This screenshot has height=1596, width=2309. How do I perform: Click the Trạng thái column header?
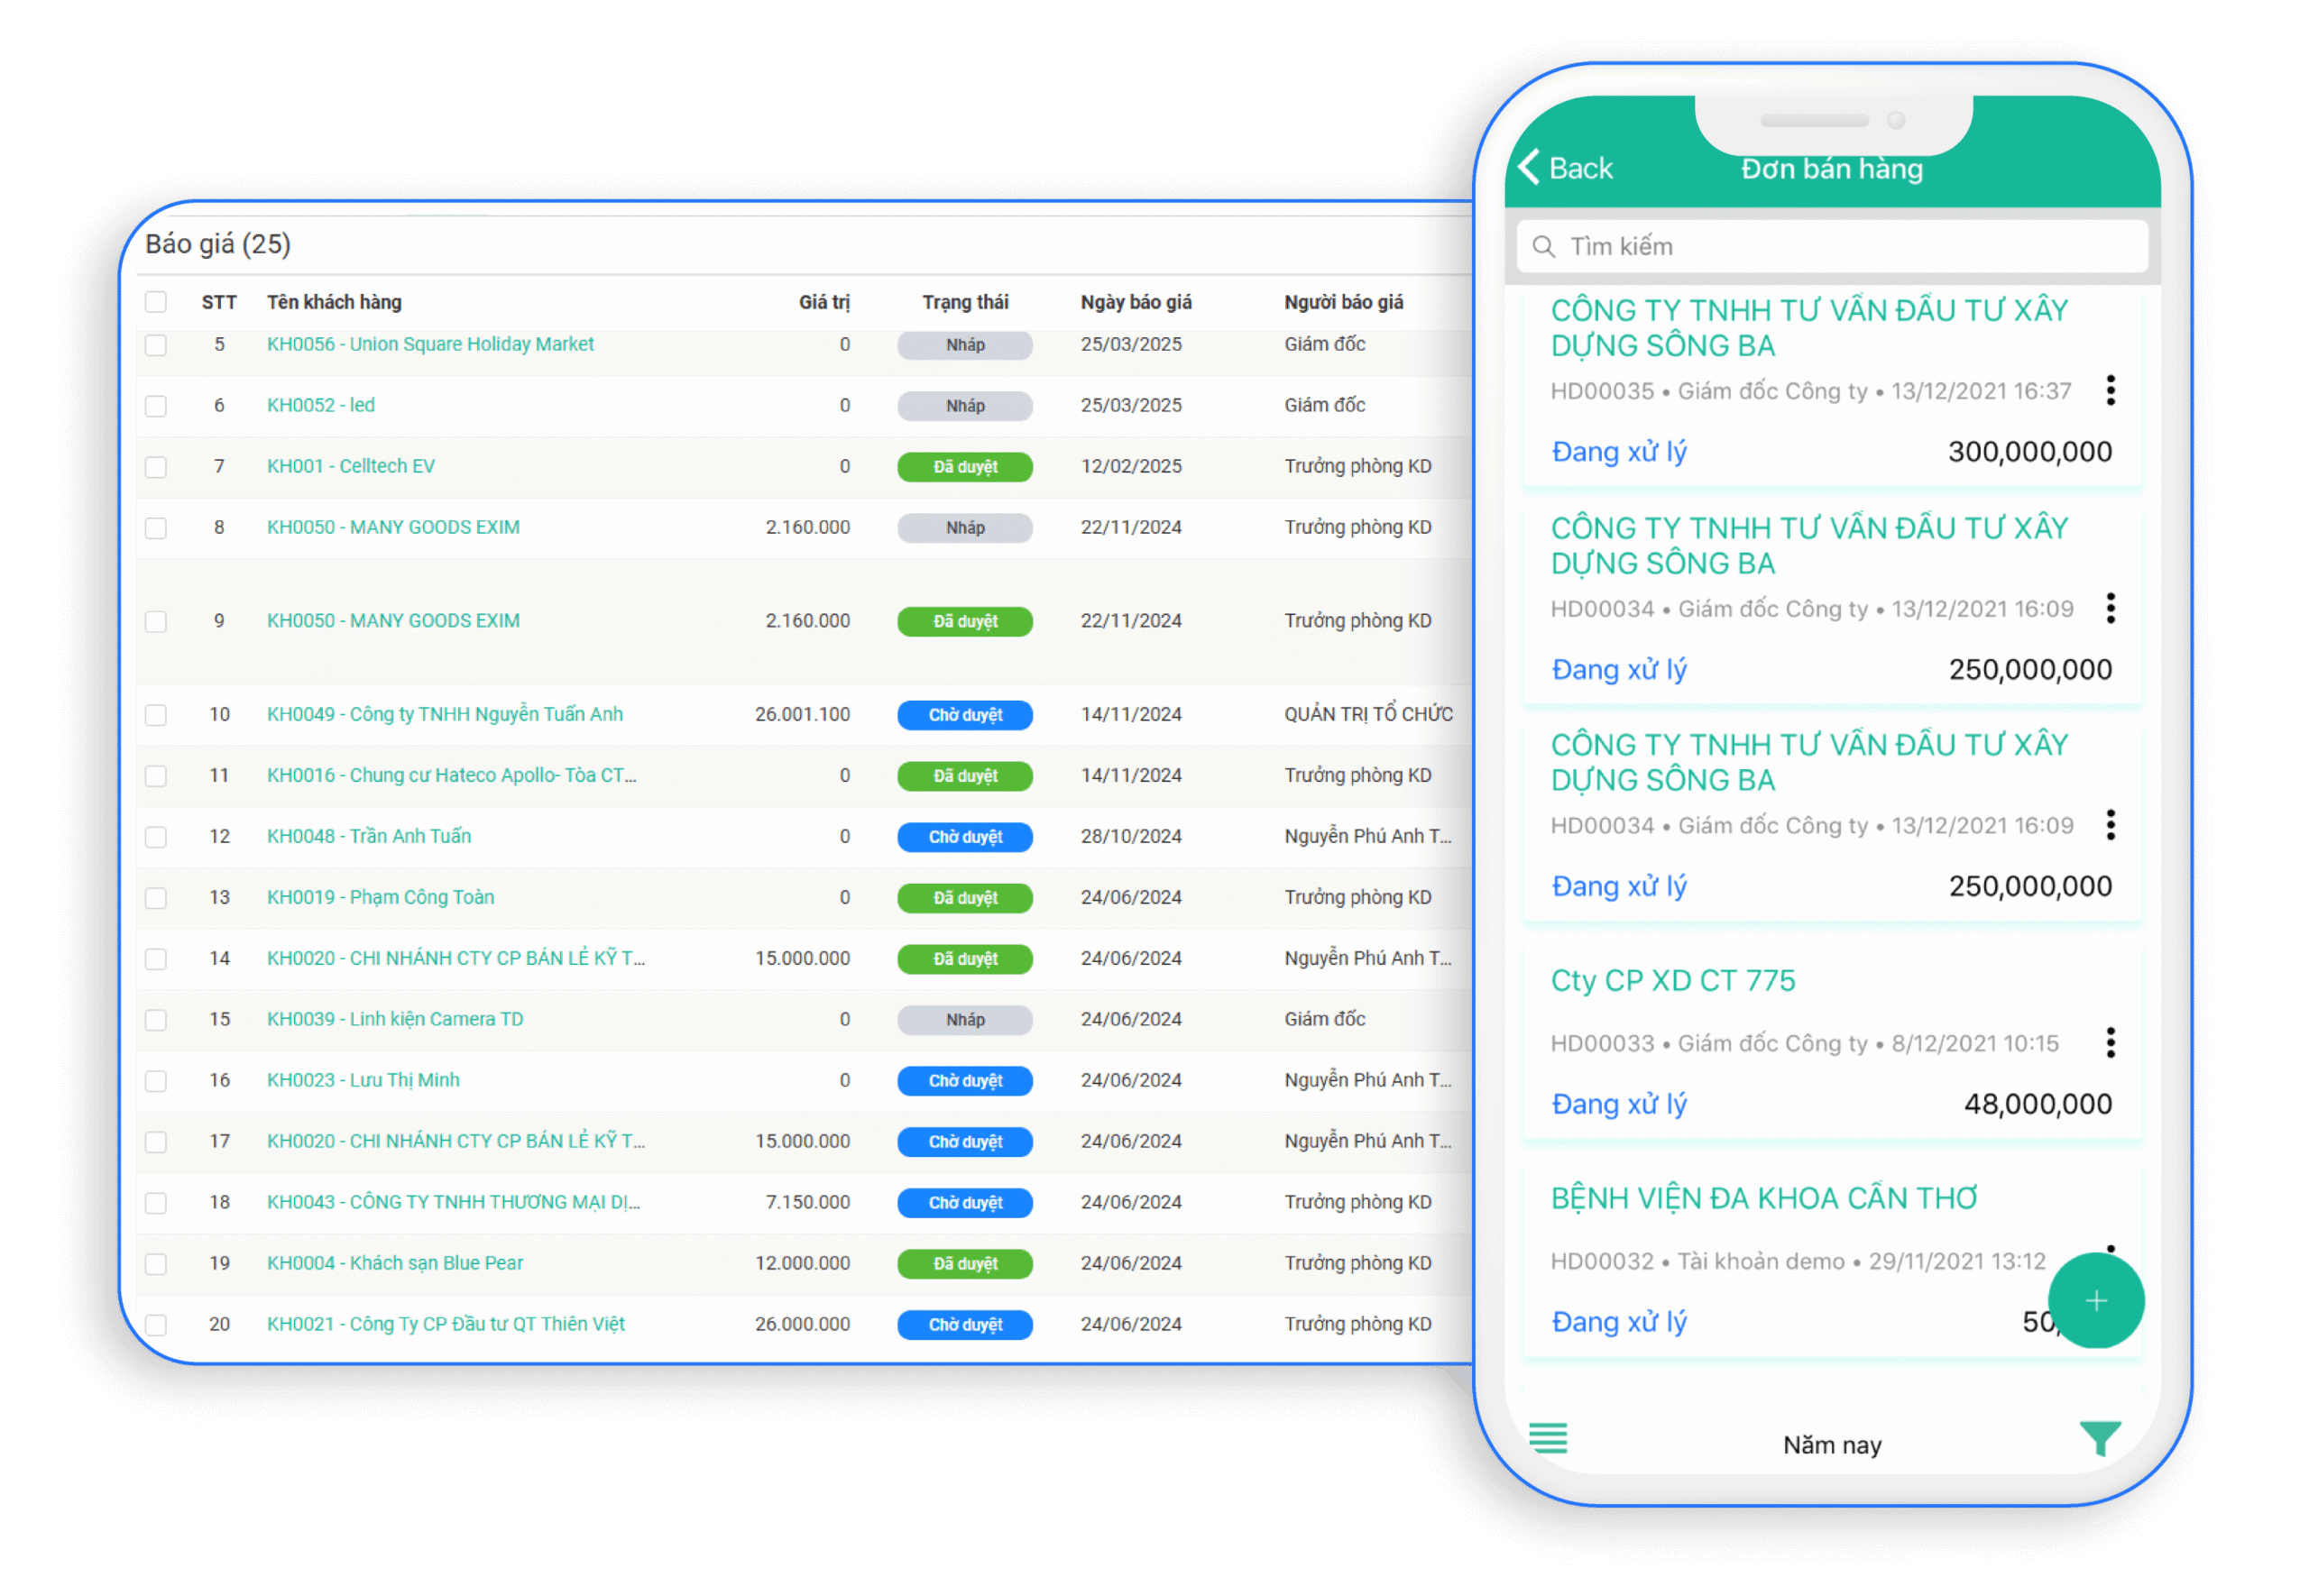click(x=964, y=302)
